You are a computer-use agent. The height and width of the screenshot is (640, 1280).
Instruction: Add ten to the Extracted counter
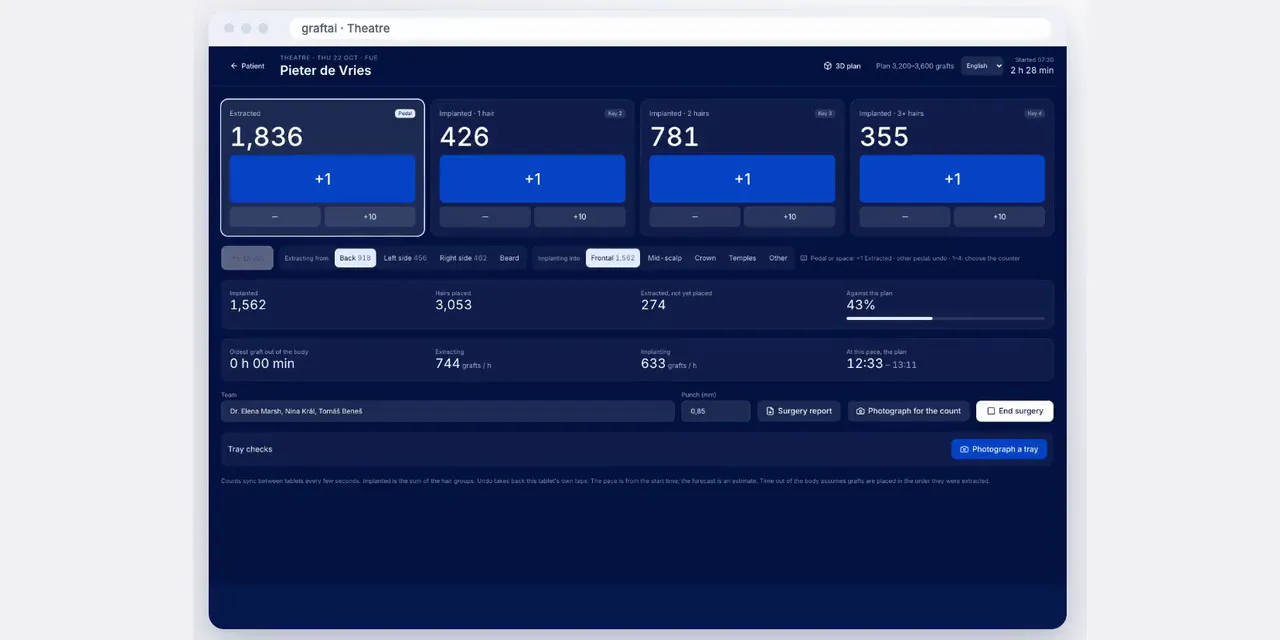click(x=370, y=217)
